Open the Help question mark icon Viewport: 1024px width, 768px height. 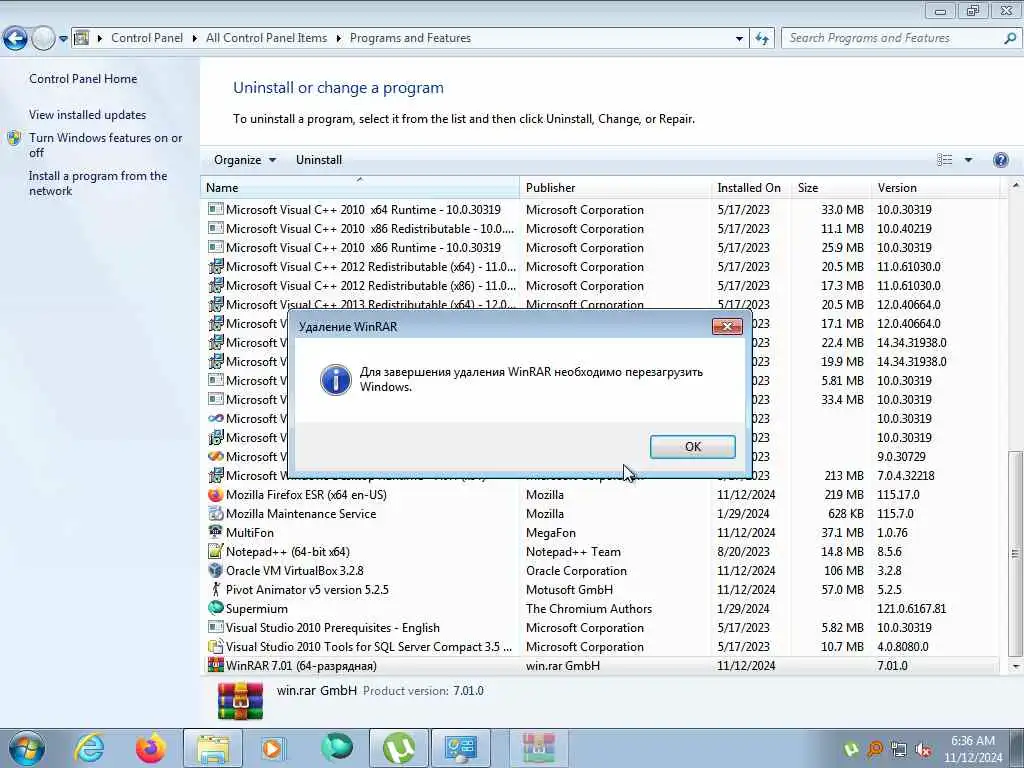click(x=1000, y=160)
